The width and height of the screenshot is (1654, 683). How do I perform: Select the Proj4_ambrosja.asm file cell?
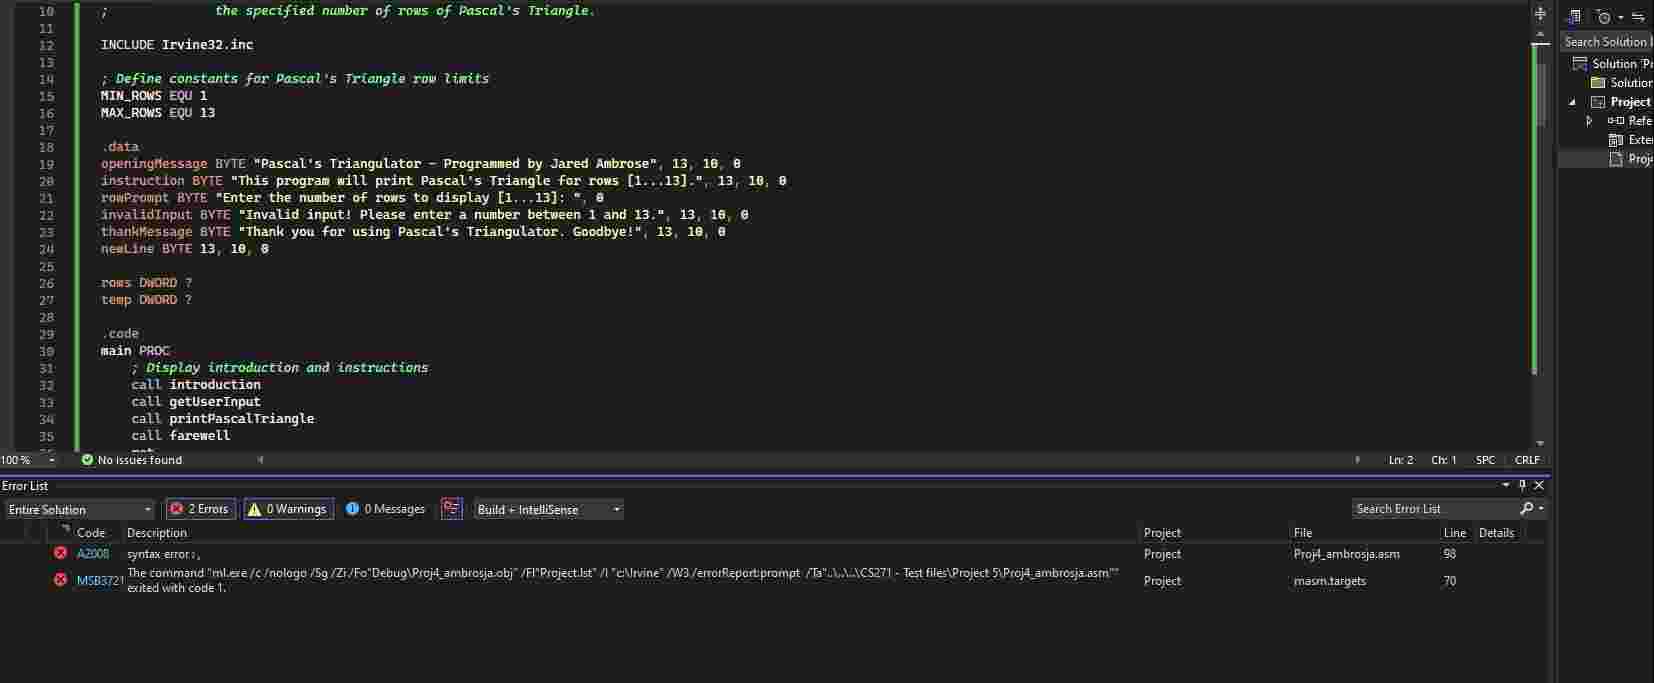[x=1347, y=554]
